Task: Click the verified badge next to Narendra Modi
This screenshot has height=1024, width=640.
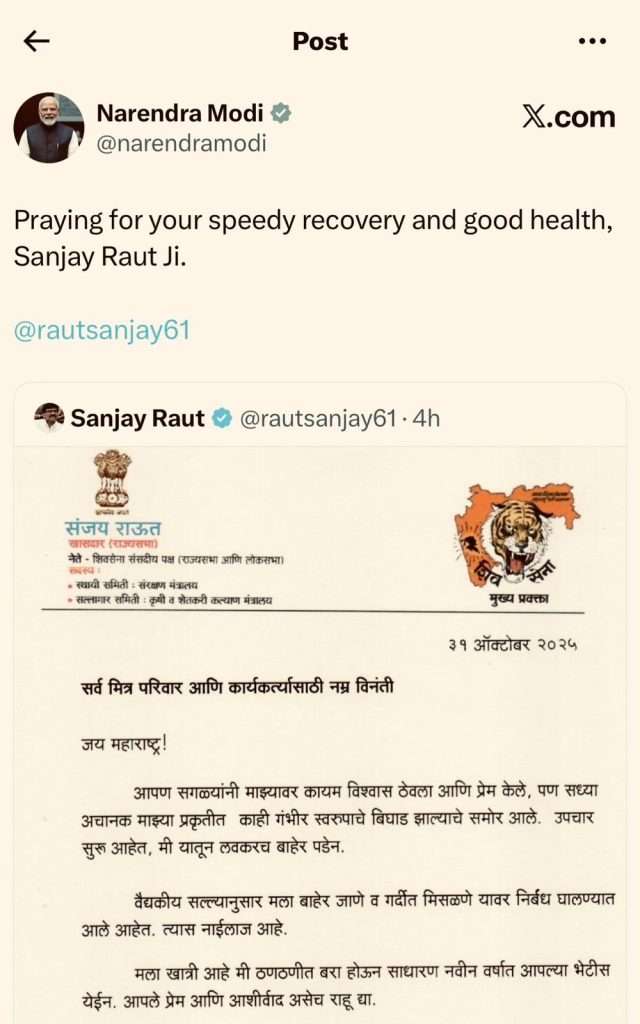Action: coord(281,113)
